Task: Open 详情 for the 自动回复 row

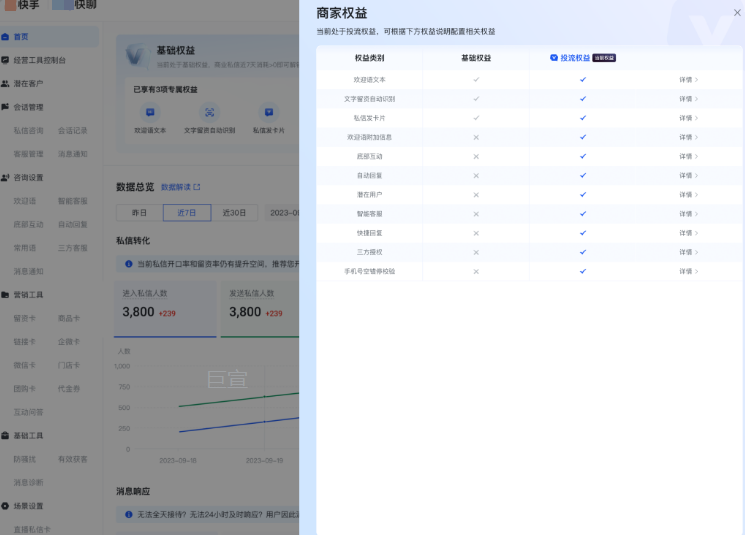Action: click(688, 175)
